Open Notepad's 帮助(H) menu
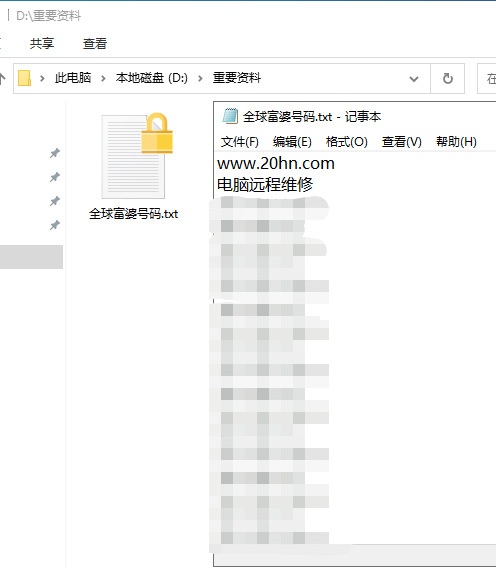Screen dimensions: 496x571 click(456, 142)
